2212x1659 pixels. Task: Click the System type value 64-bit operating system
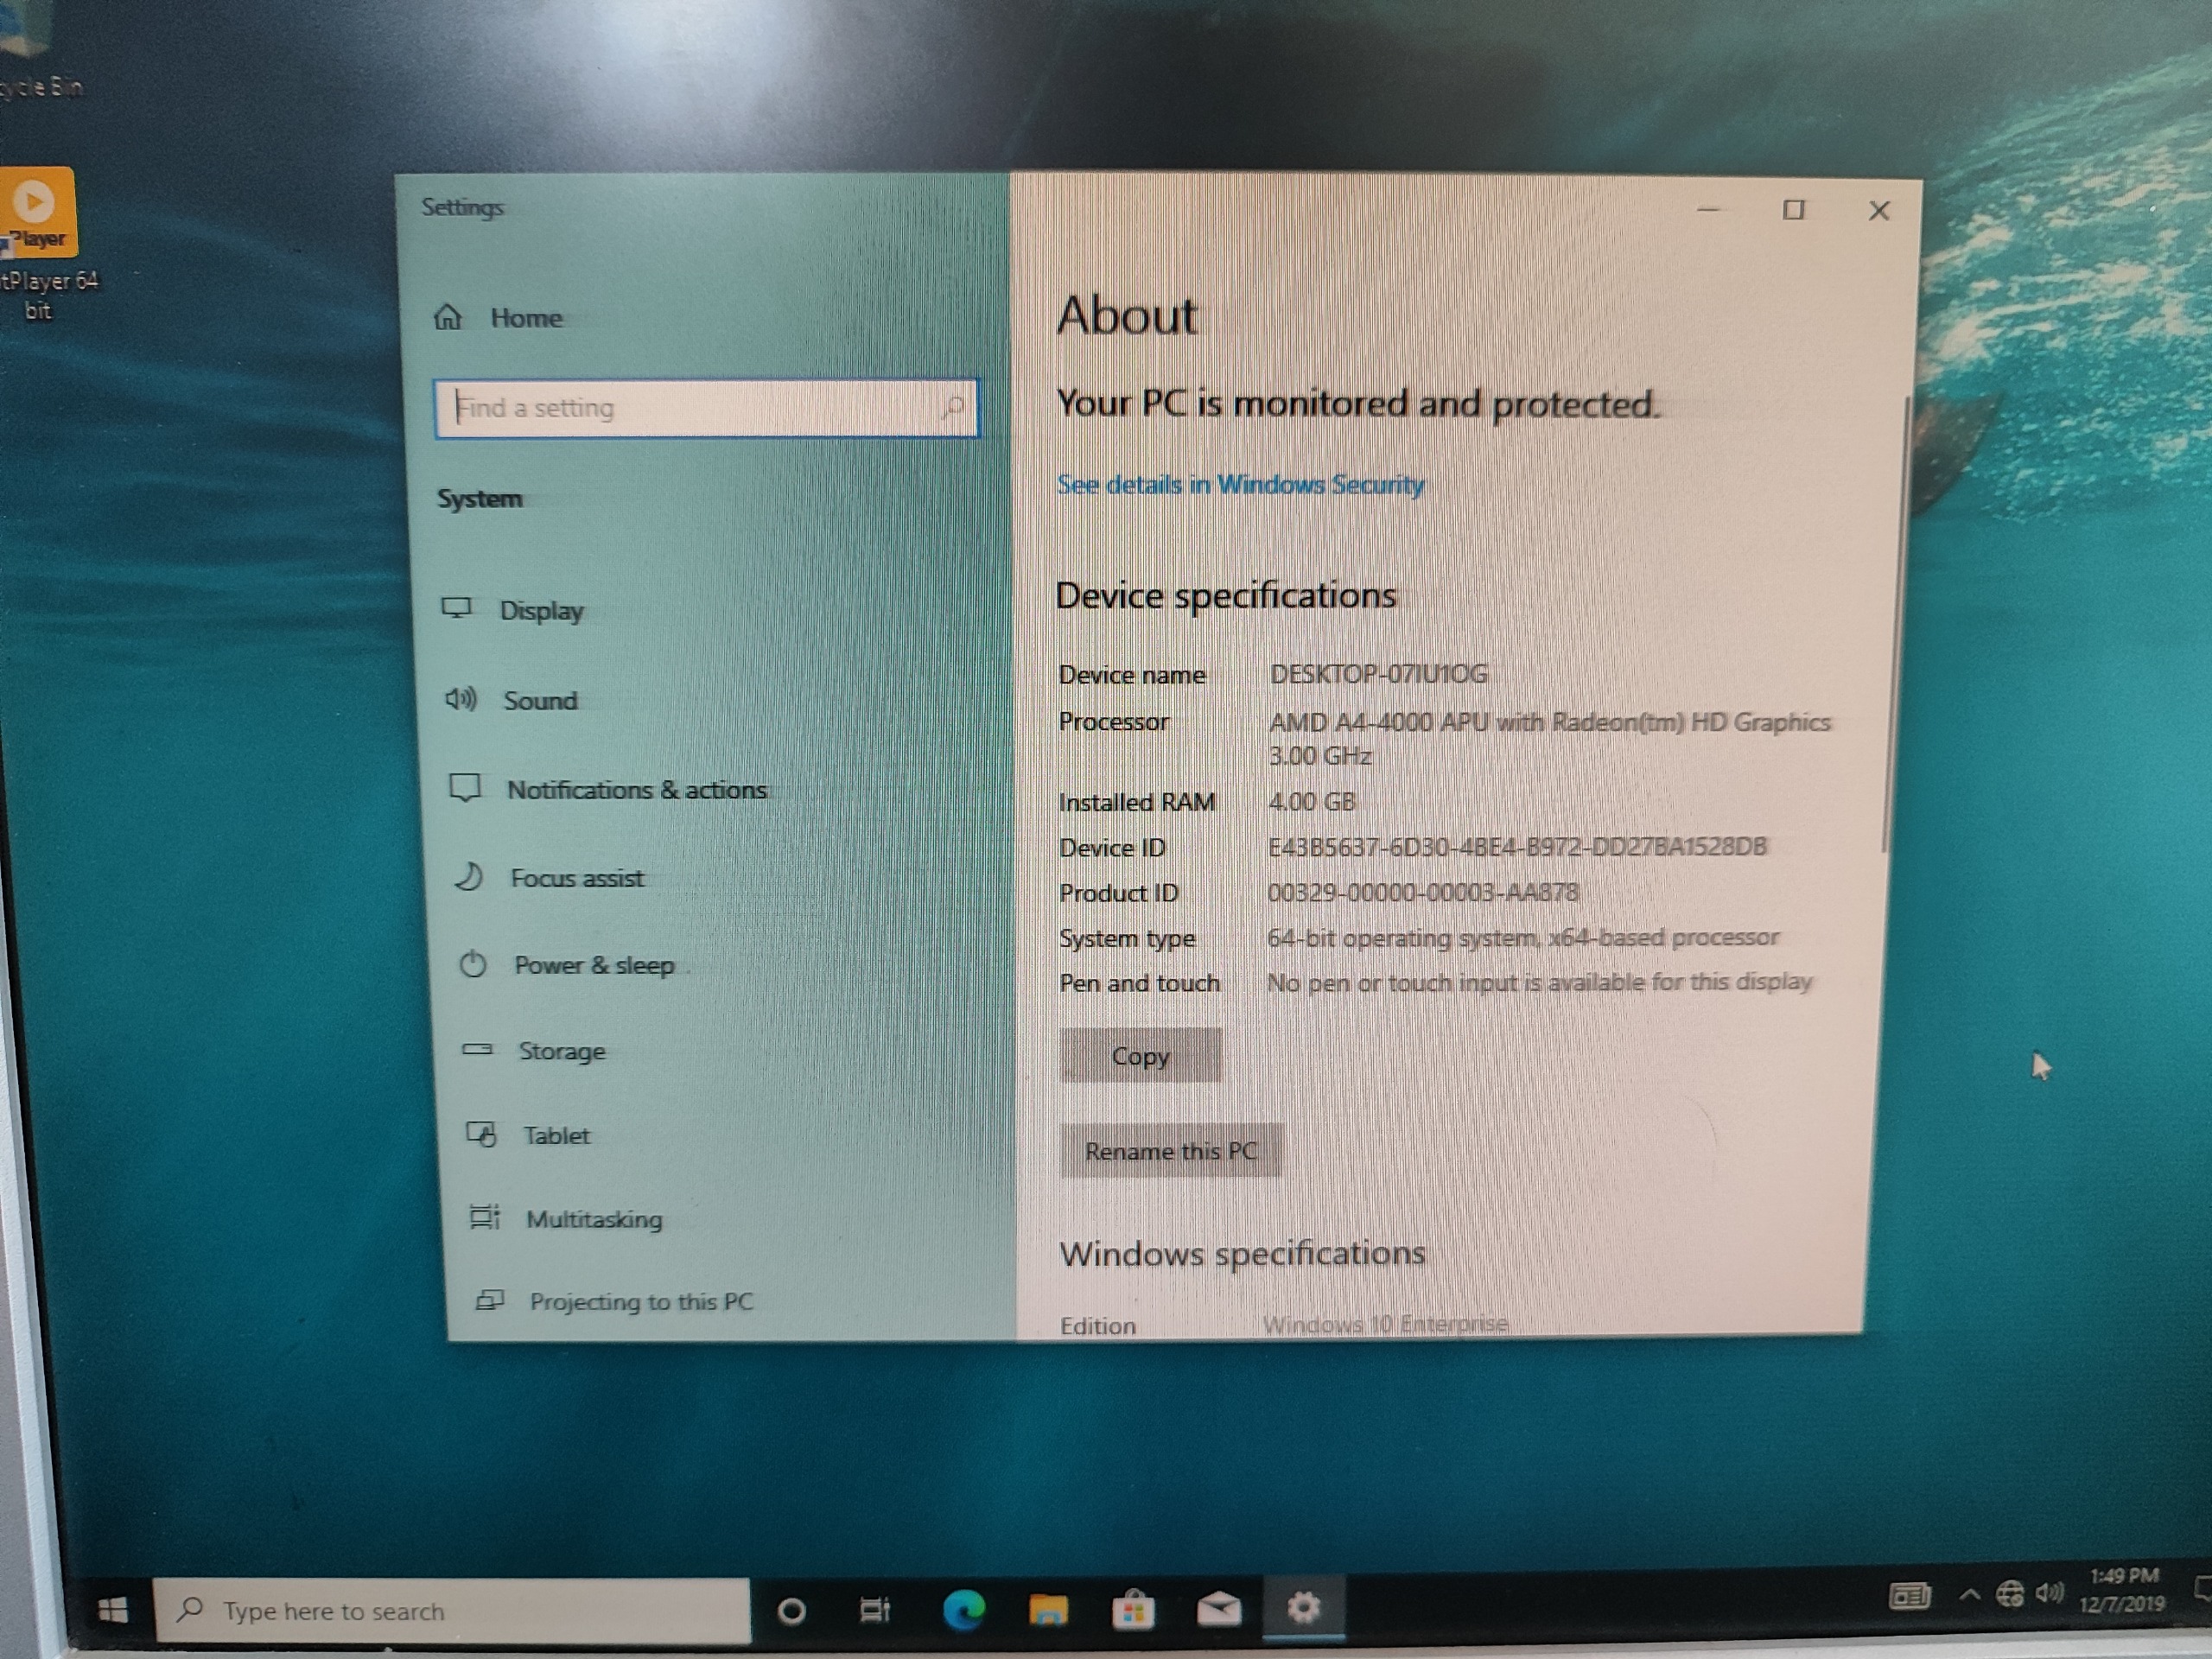pos(1523,938)
